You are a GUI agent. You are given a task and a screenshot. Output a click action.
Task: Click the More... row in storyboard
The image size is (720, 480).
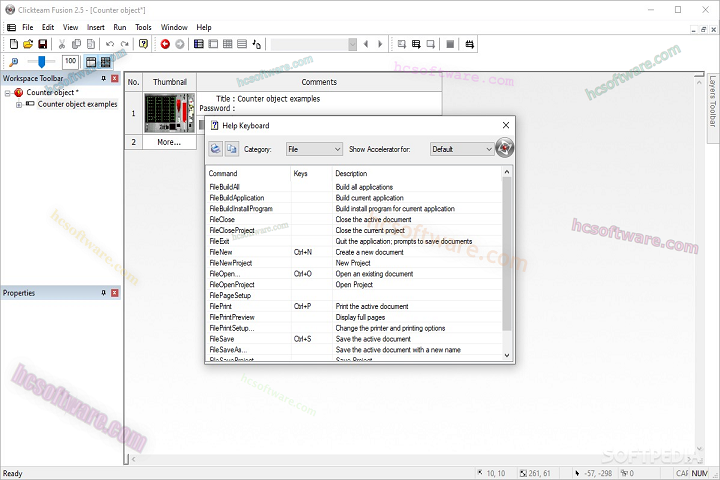coord(169,142)
